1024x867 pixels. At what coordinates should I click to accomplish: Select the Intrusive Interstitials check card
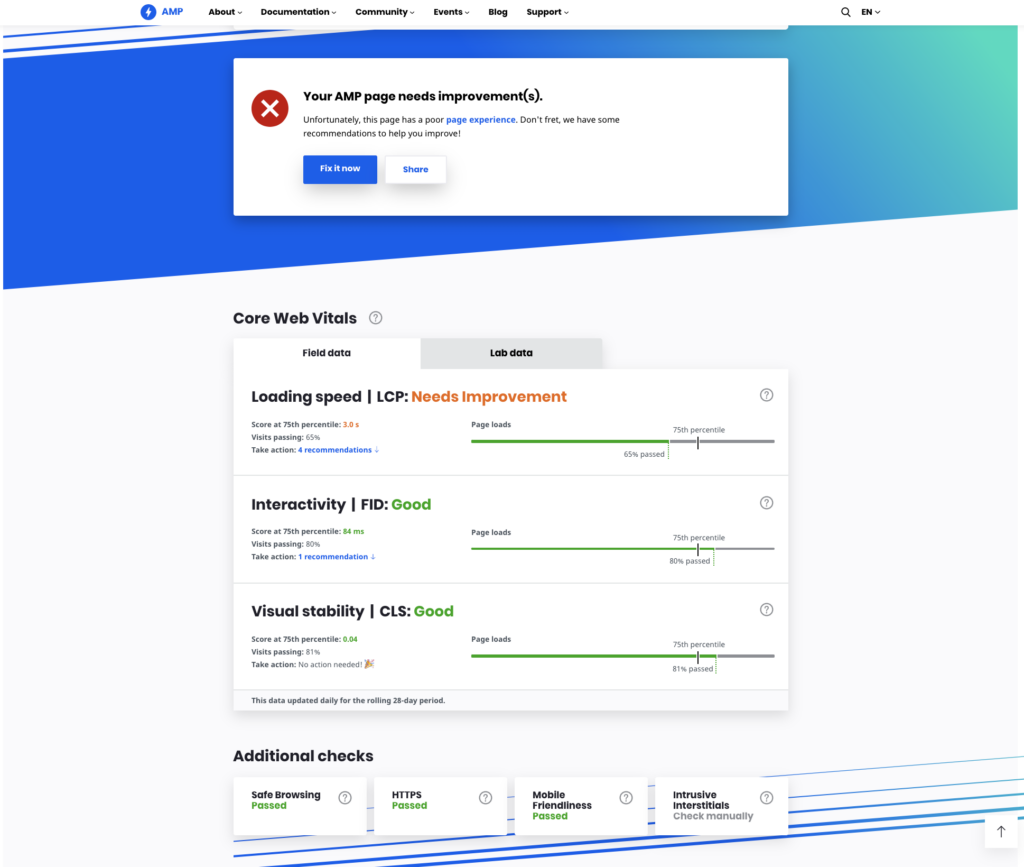pyautogui.click(x=722, y=806)
